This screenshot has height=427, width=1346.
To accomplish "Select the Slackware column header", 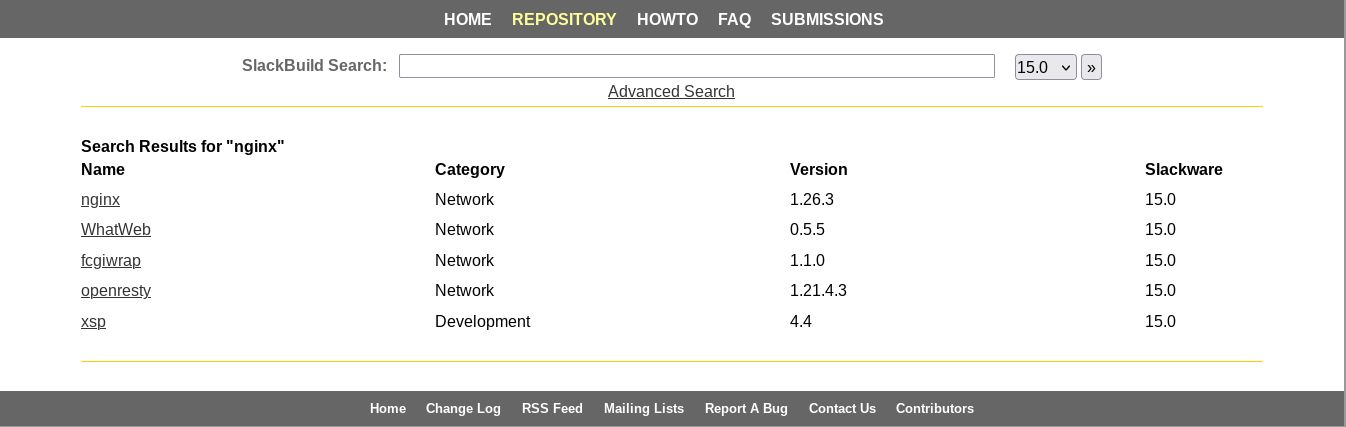I will click(x=1184, y=169).
